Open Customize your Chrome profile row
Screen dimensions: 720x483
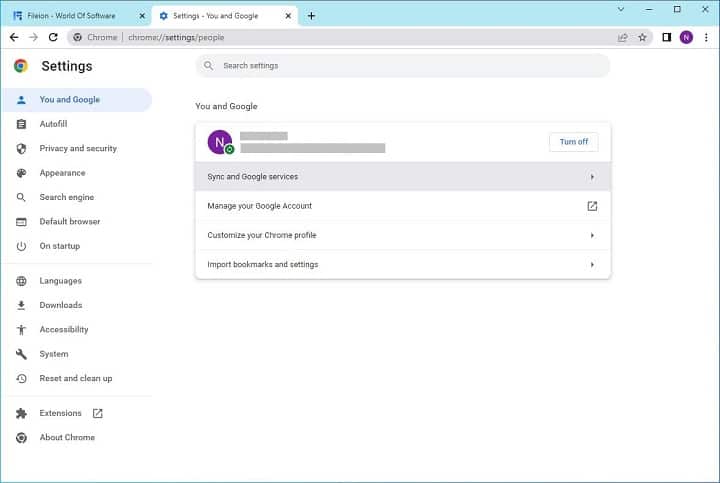(x=403, y=236)
